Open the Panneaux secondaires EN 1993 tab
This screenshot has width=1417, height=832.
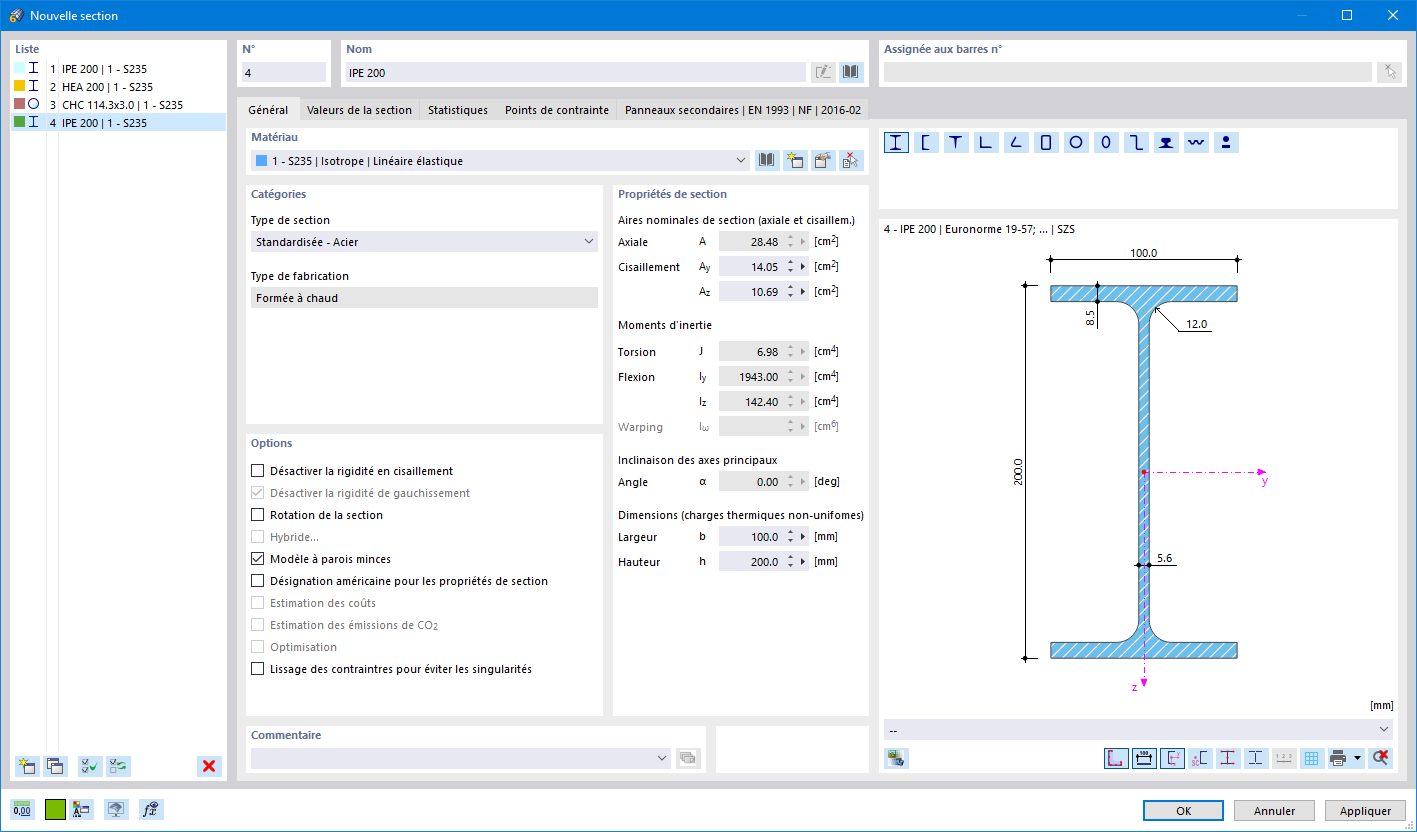pos(743,110)
